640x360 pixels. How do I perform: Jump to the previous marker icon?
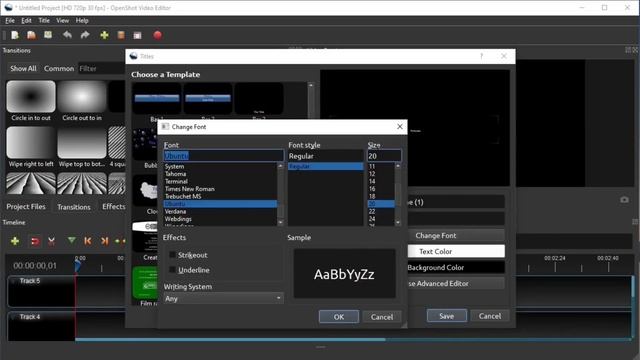coord(88,241)
